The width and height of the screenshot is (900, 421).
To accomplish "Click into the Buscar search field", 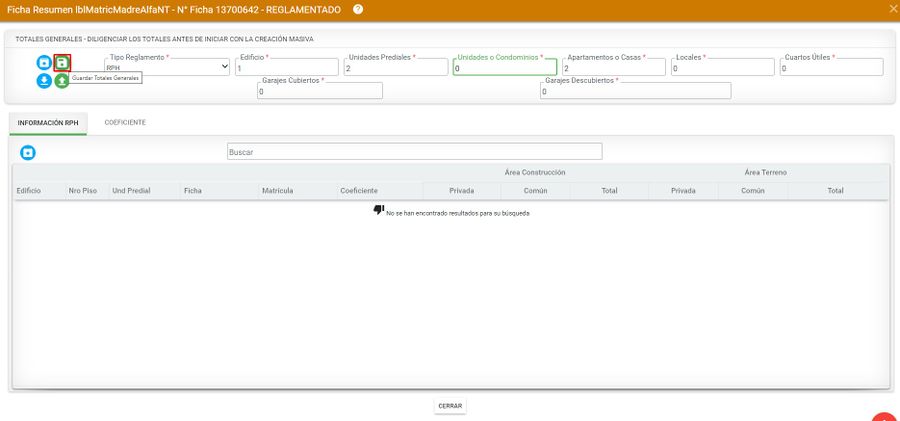I will [x=414, y=152].
